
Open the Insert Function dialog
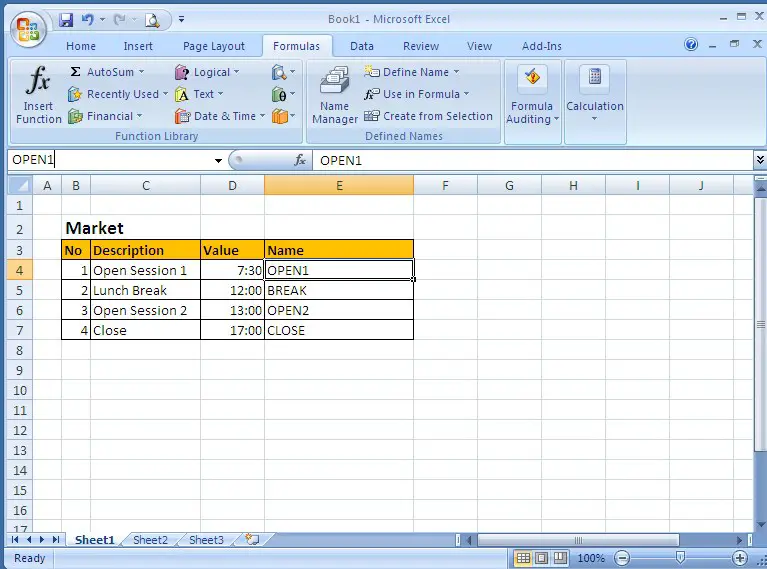click(39, 95)
